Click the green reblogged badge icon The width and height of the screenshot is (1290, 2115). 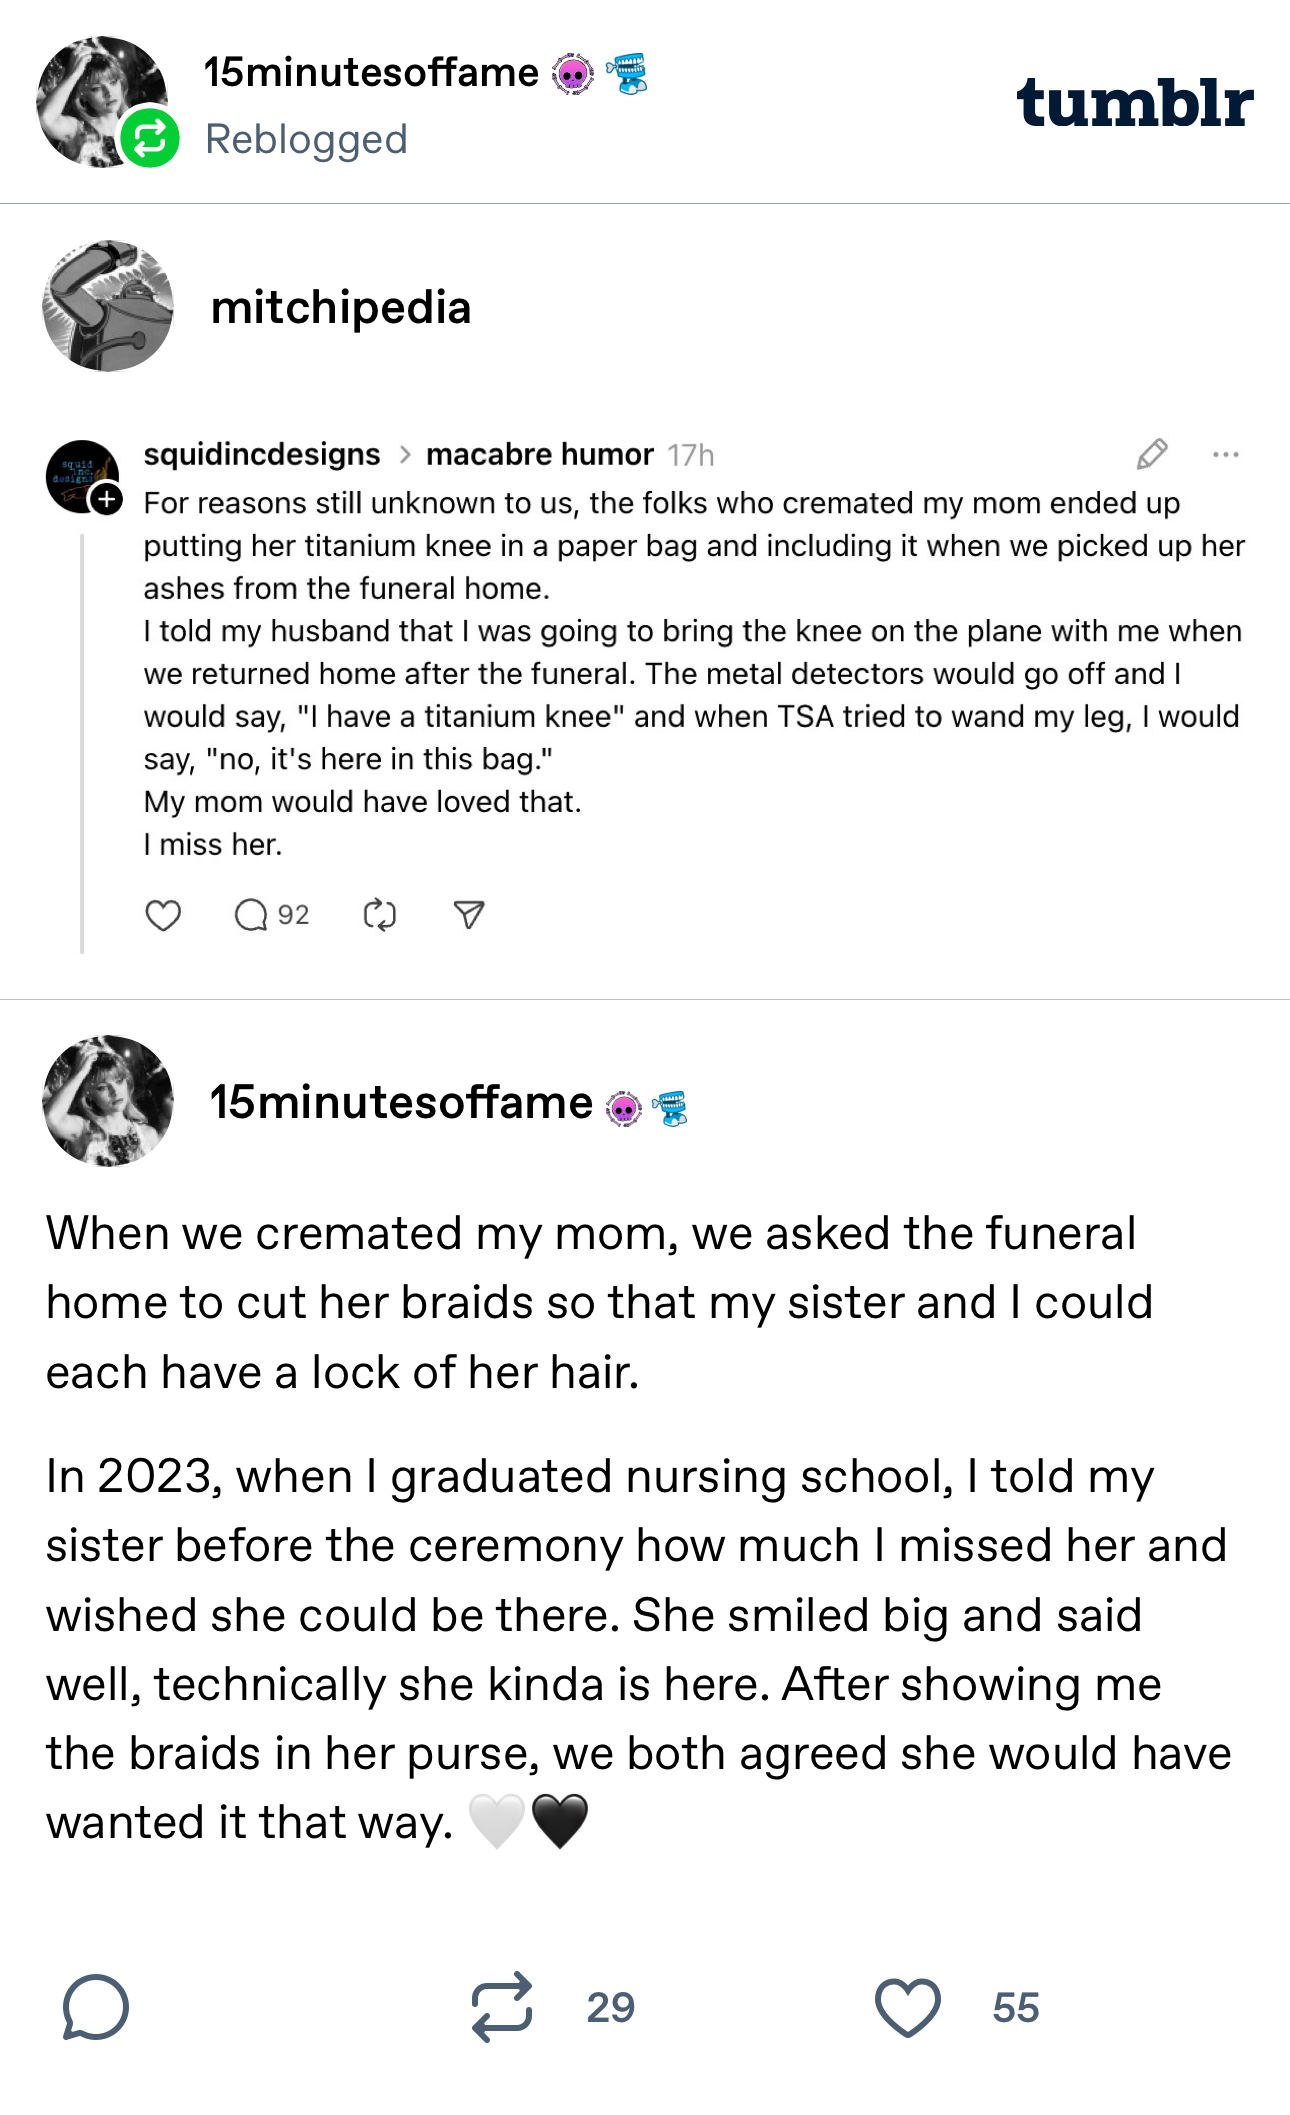tap(150, 138)
